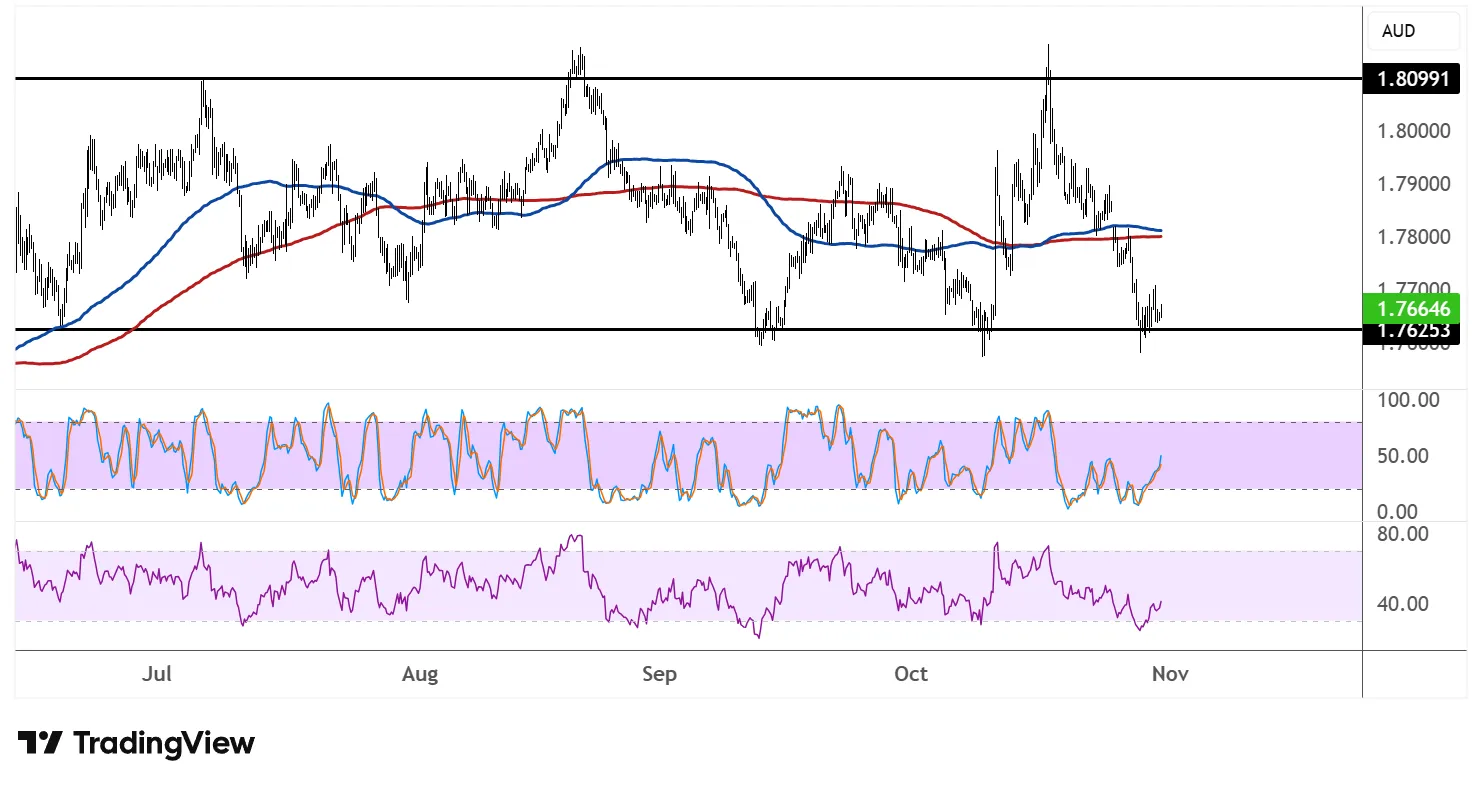Screen dimensions: 1482x788
Task: Click the 80.00 RSI scale label
Action: (1410, 534)
